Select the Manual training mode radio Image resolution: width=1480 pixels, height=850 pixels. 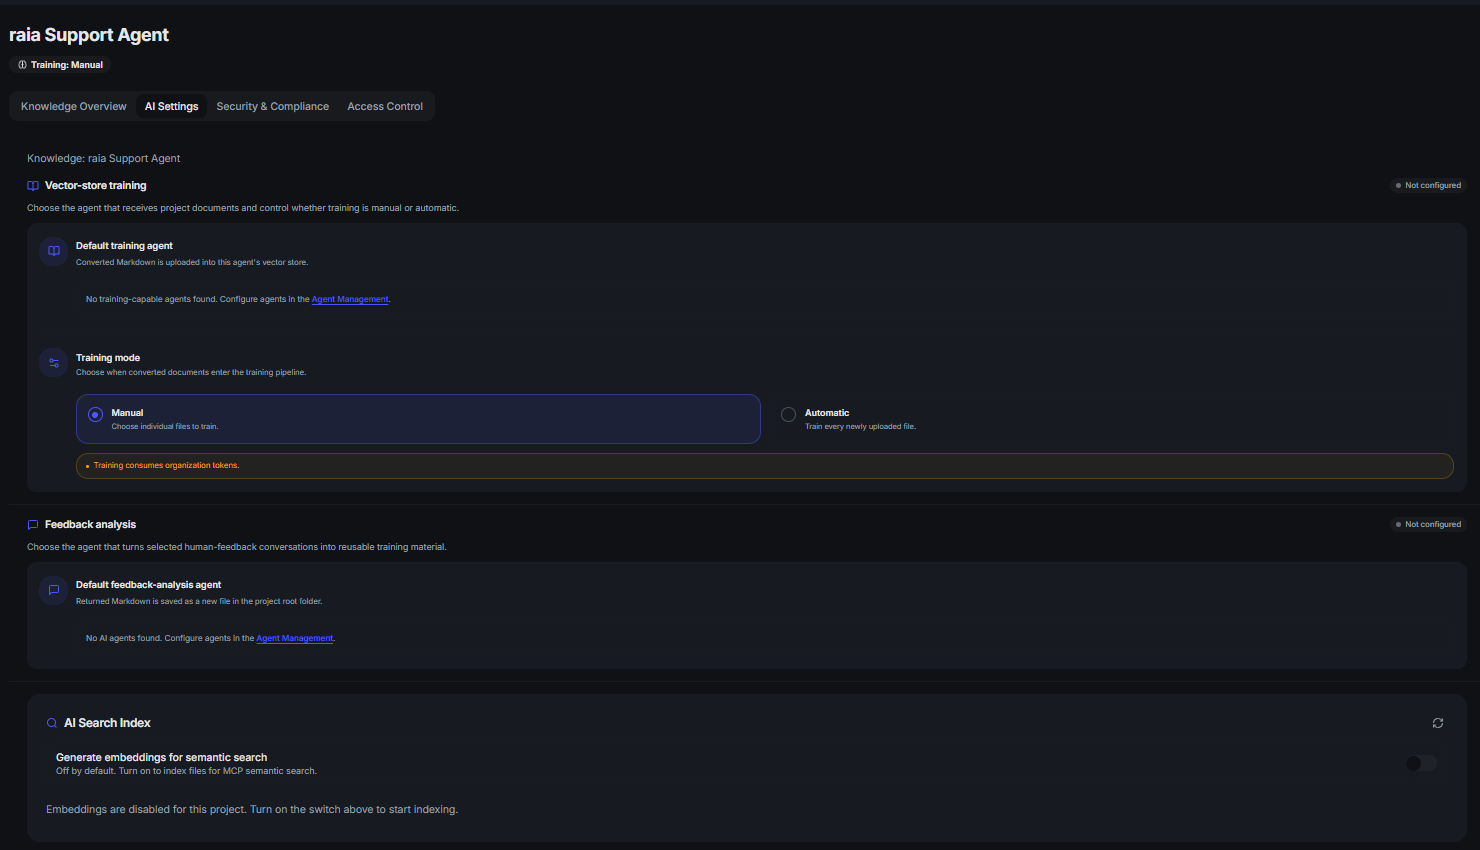(x=95, y=414)
